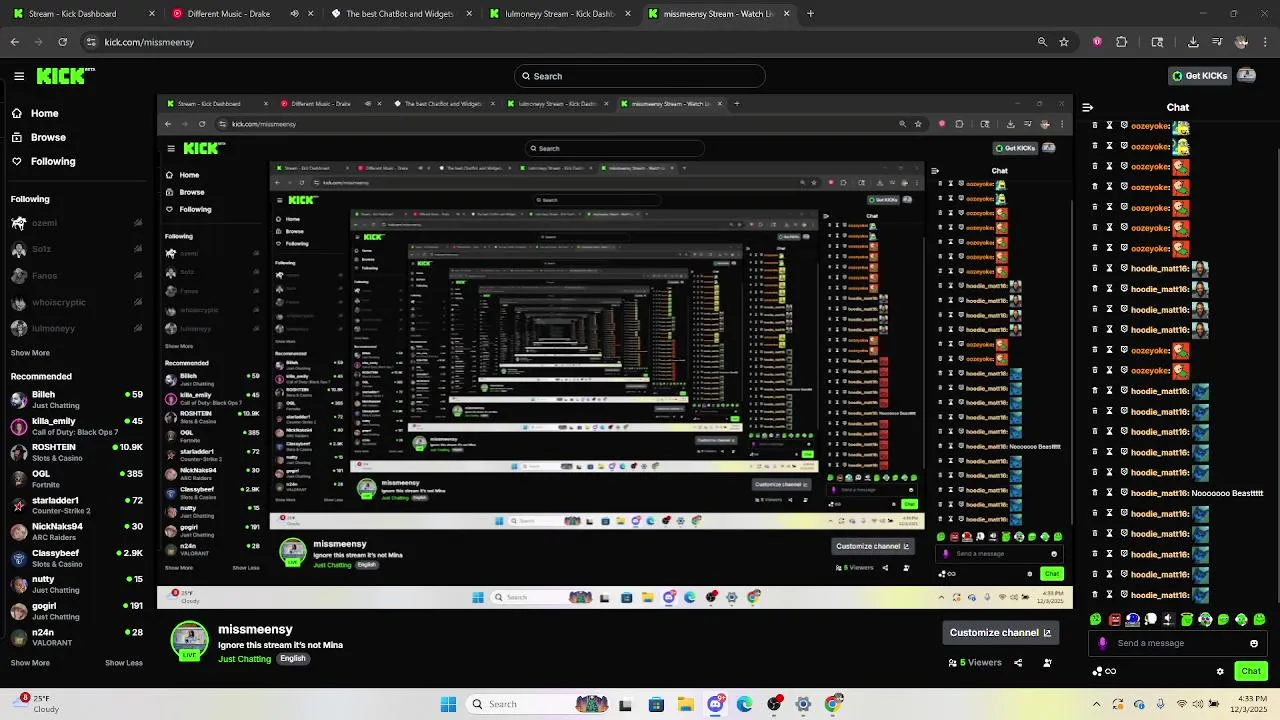The height and width of the screenshot is (720, 1280).
Task: Collapse the chat panel arrow icon
Action: pos(1087,107)
